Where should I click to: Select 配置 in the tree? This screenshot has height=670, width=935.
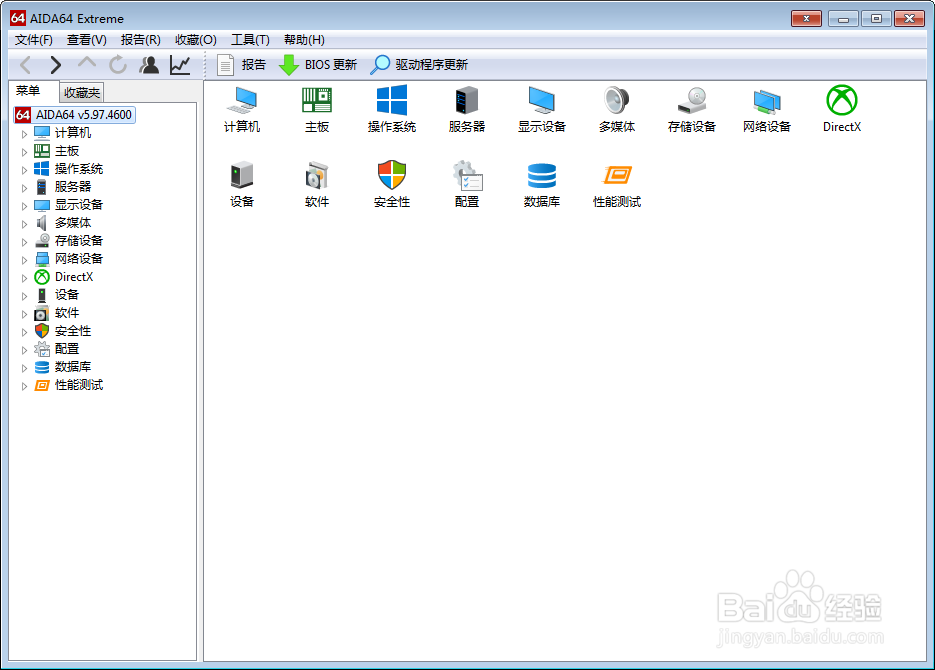point(67,349)
